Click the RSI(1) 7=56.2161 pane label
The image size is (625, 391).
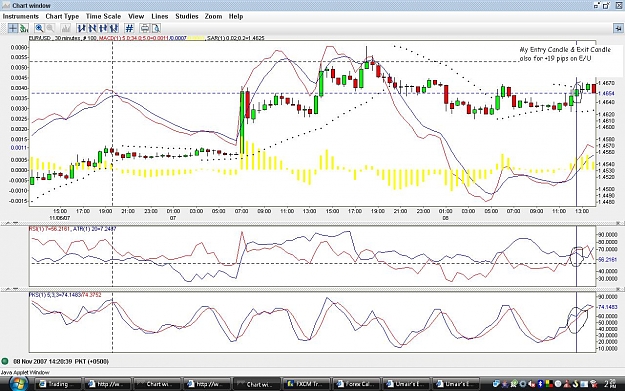[49, 229]
